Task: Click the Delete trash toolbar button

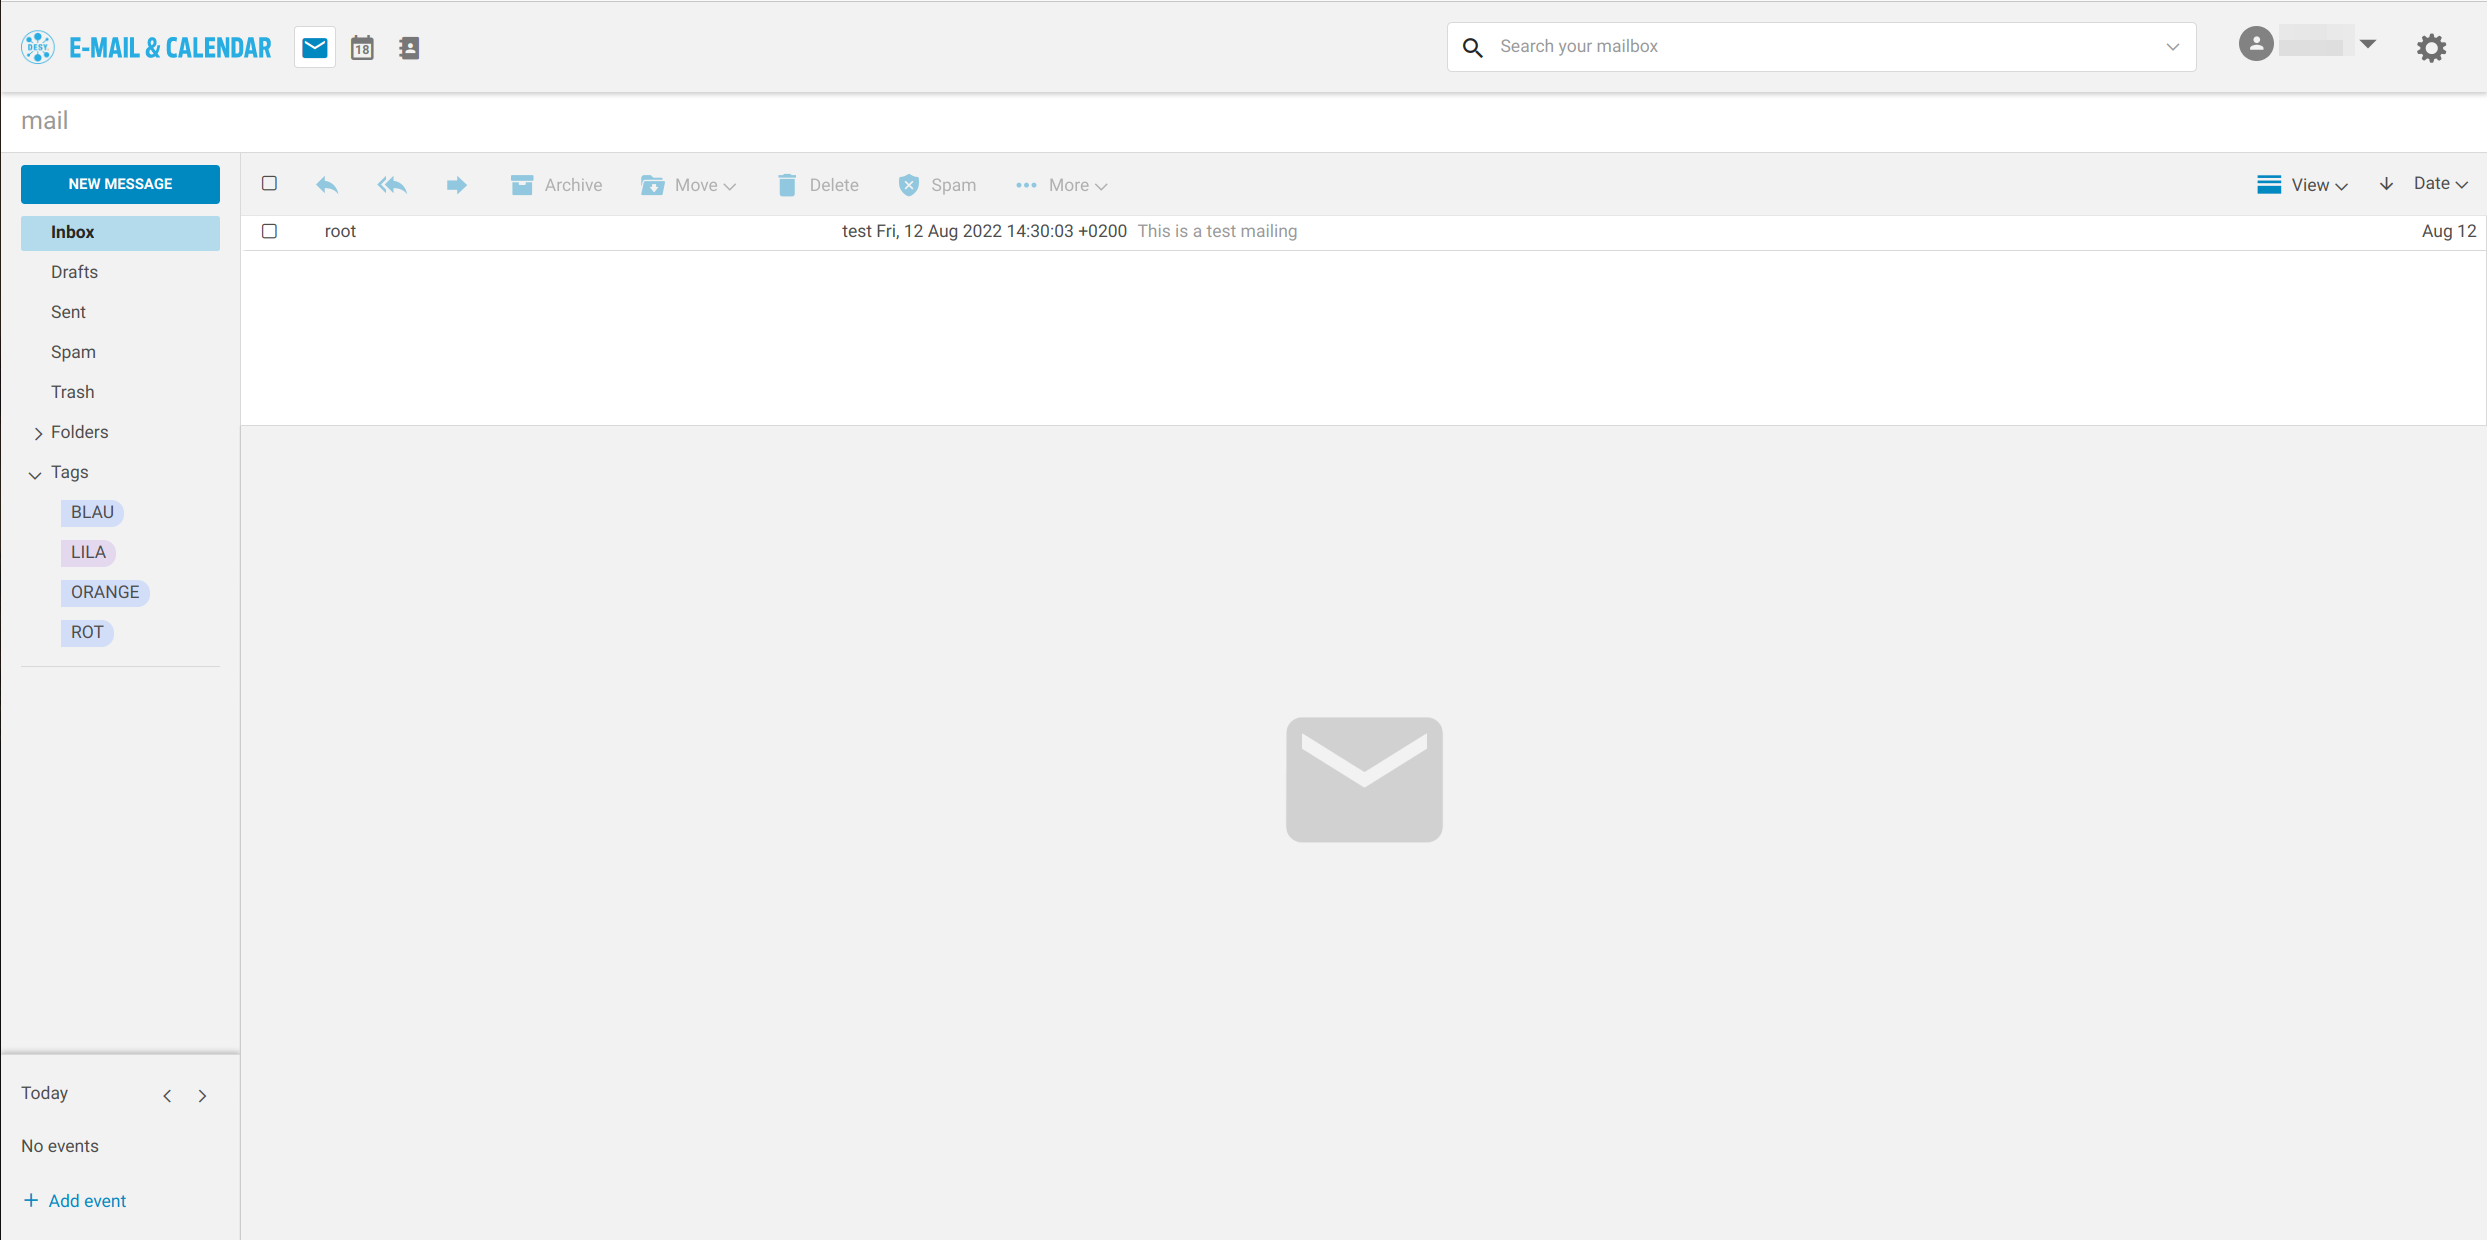Action: click(x=817, y=185)
